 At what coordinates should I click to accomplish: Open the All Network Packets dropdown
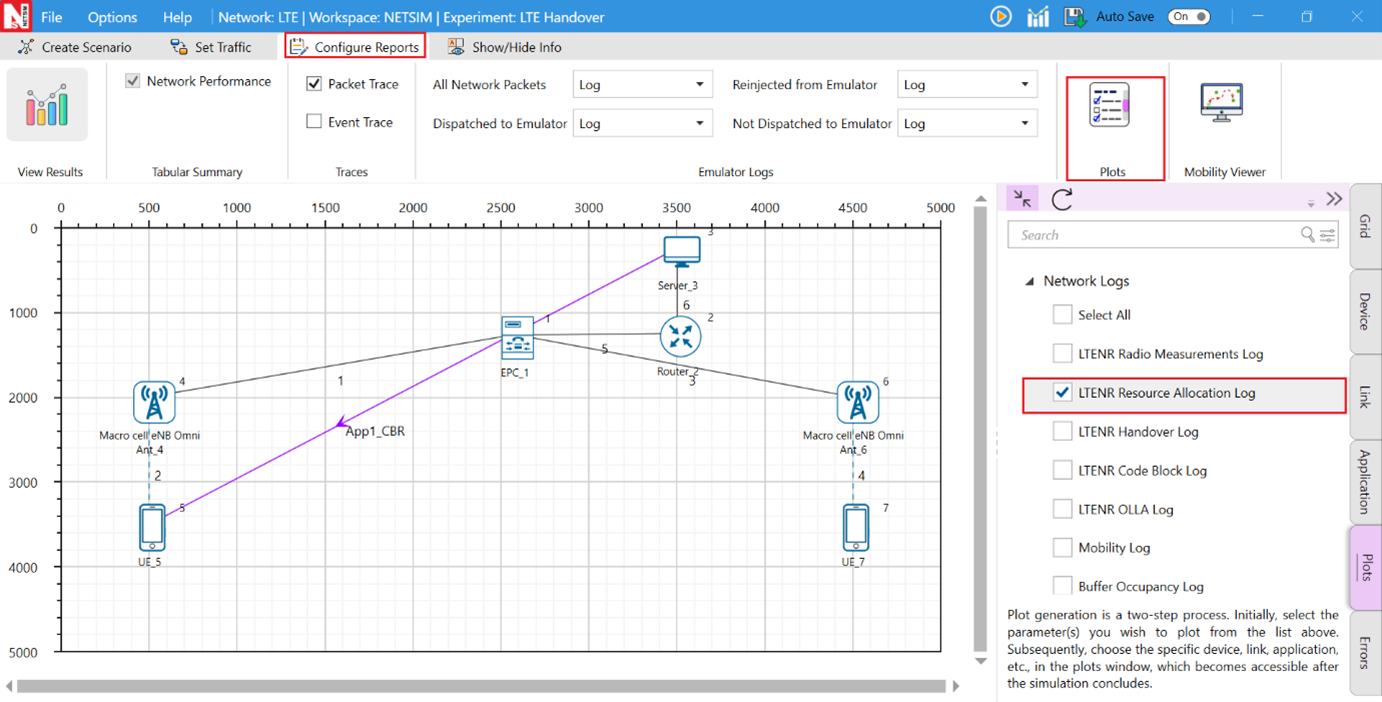coord(642,85)
